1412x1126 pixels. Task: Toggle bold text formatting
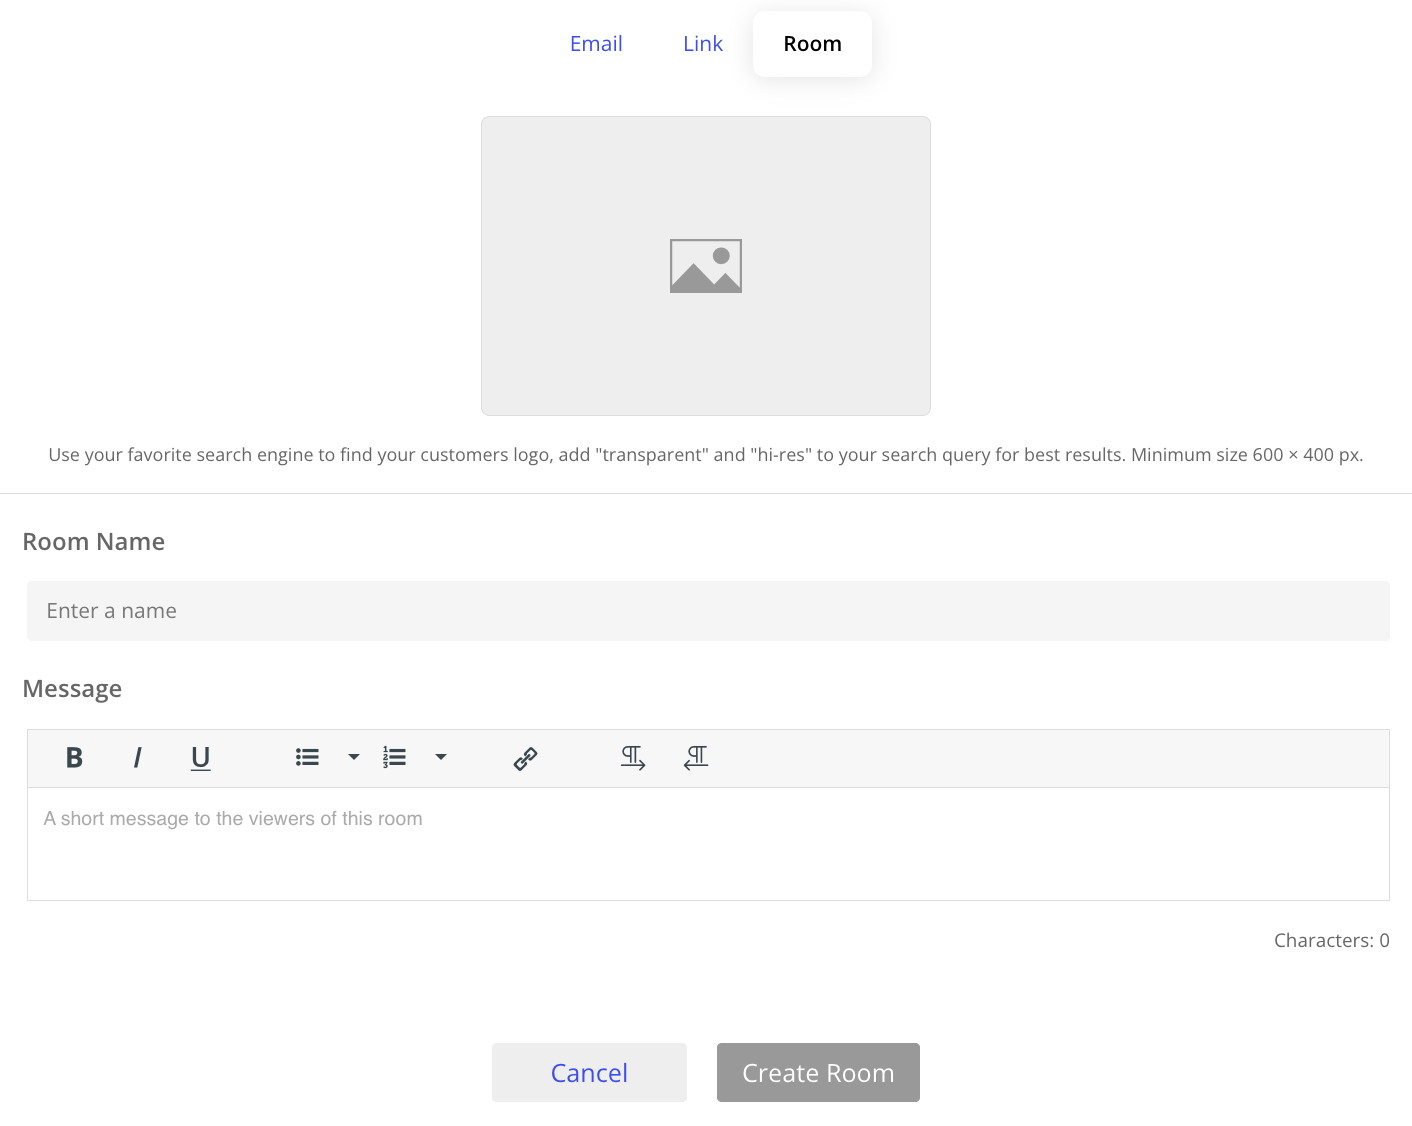[x=73, y=758]
